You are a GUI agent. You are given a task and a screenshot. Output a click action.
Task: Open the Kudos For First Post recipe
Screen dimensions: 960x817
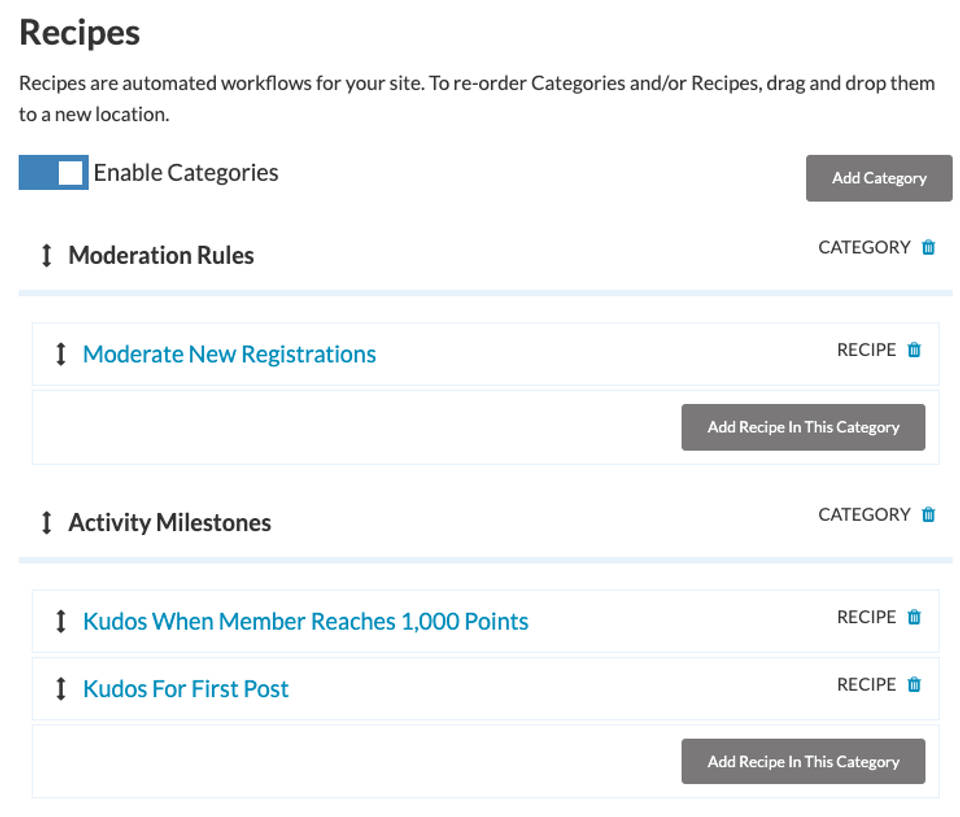[x=186, y=689]
